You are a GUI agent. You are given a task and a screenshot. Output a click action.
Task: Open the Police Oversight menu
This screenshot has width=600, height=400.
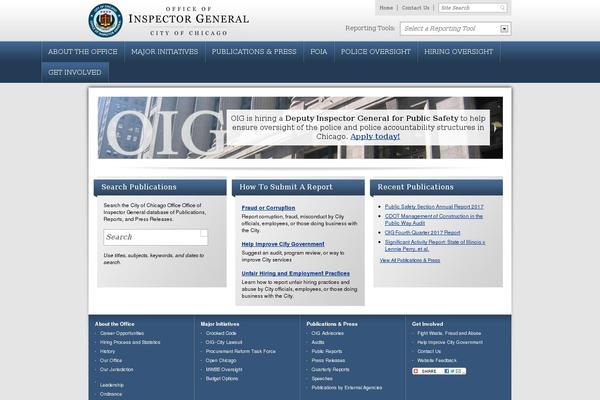tap(376, 52)
